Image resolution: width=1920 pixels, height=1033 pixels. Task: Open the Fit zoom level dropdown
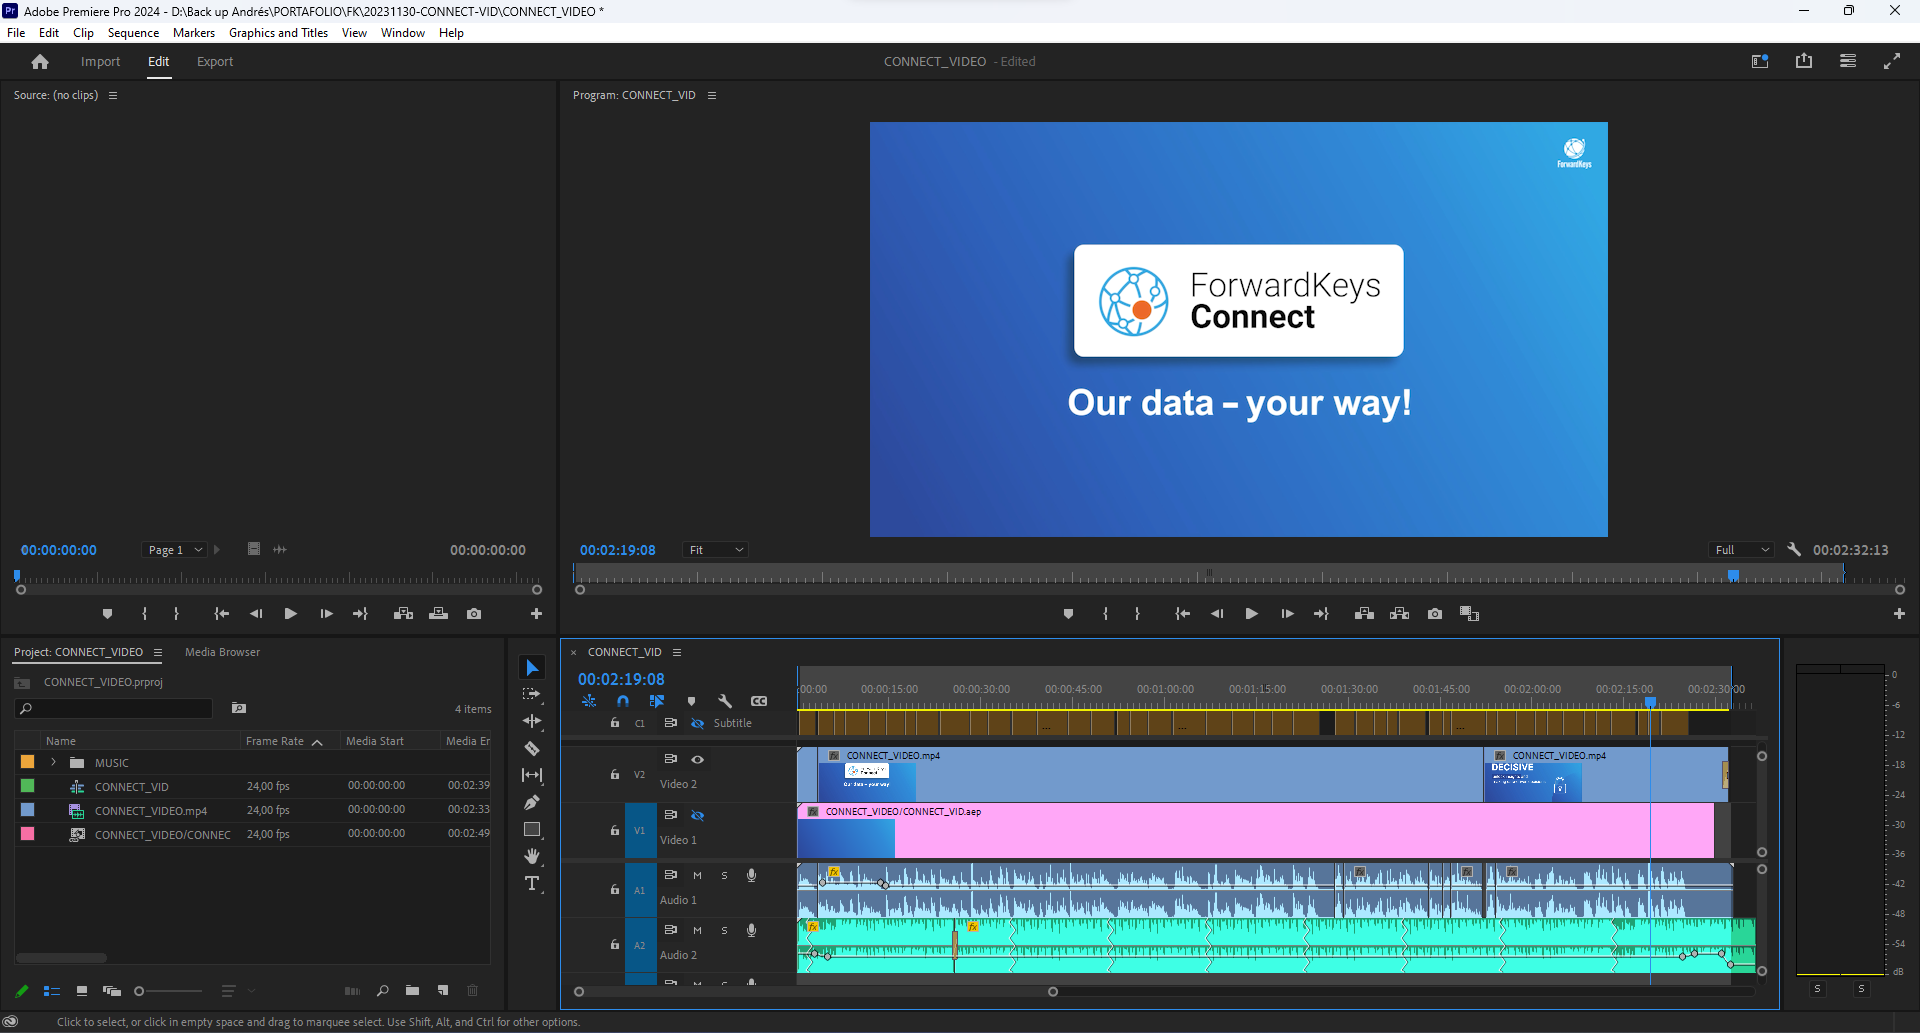(715, 550)
